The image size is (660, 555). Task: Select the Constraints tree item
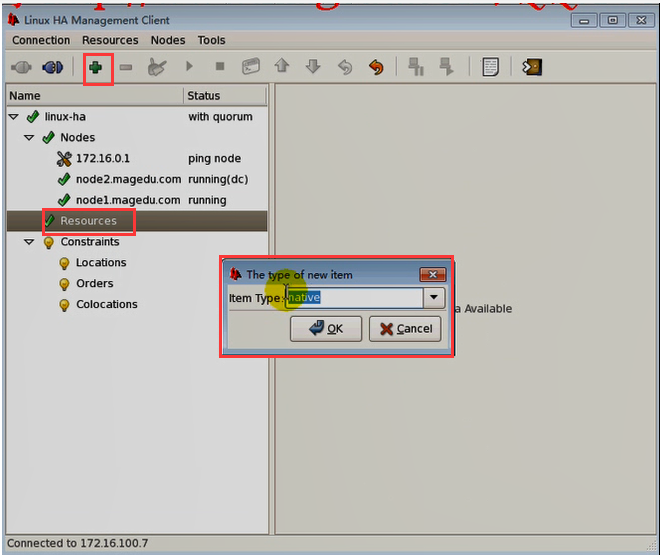tap(90, 242)
